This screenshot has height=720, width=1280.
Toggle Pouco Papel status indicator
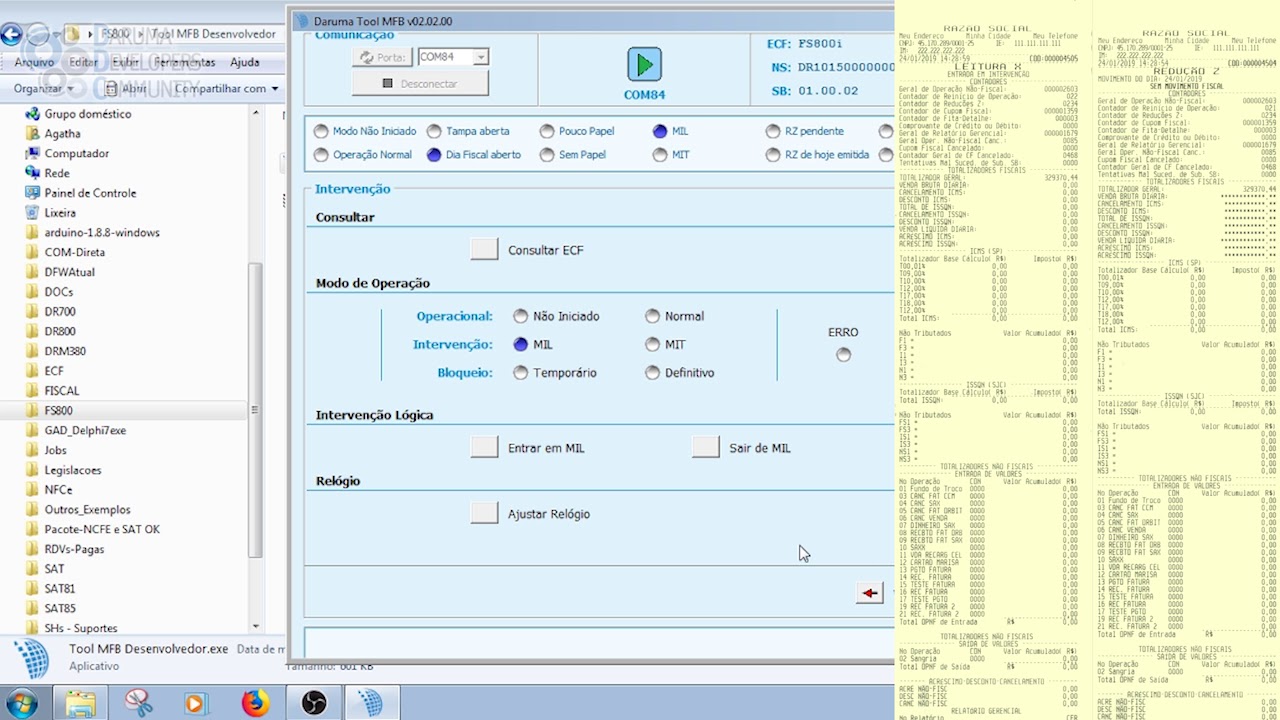(547, 131)
